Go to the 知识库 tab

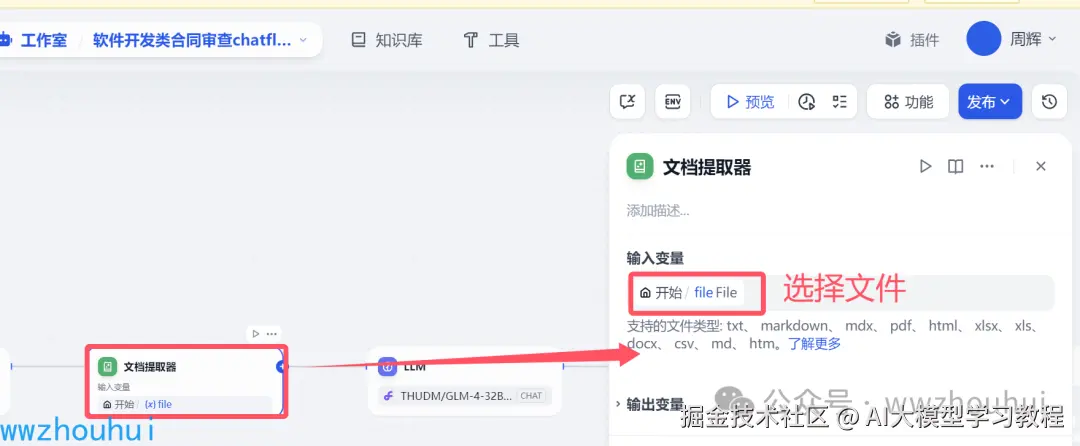[386, 40]
